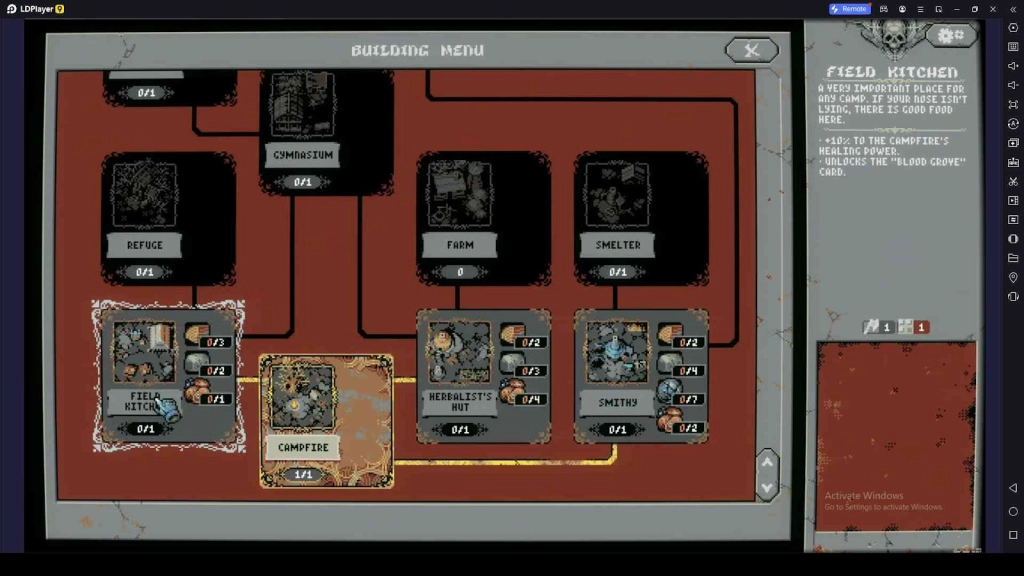Click the Campfire 1/1 counter

[303, 474]
